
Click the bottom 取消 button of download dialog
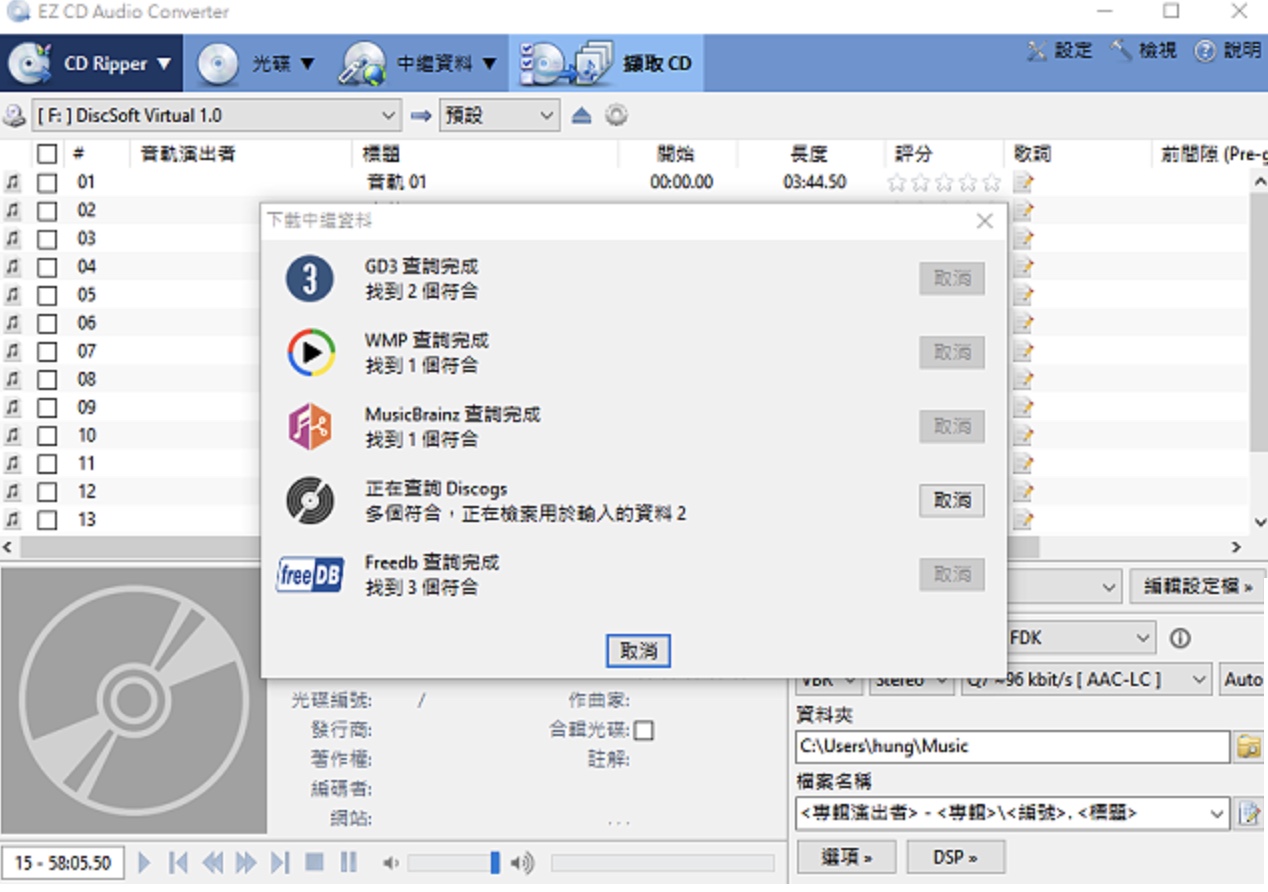pos(638,651)
